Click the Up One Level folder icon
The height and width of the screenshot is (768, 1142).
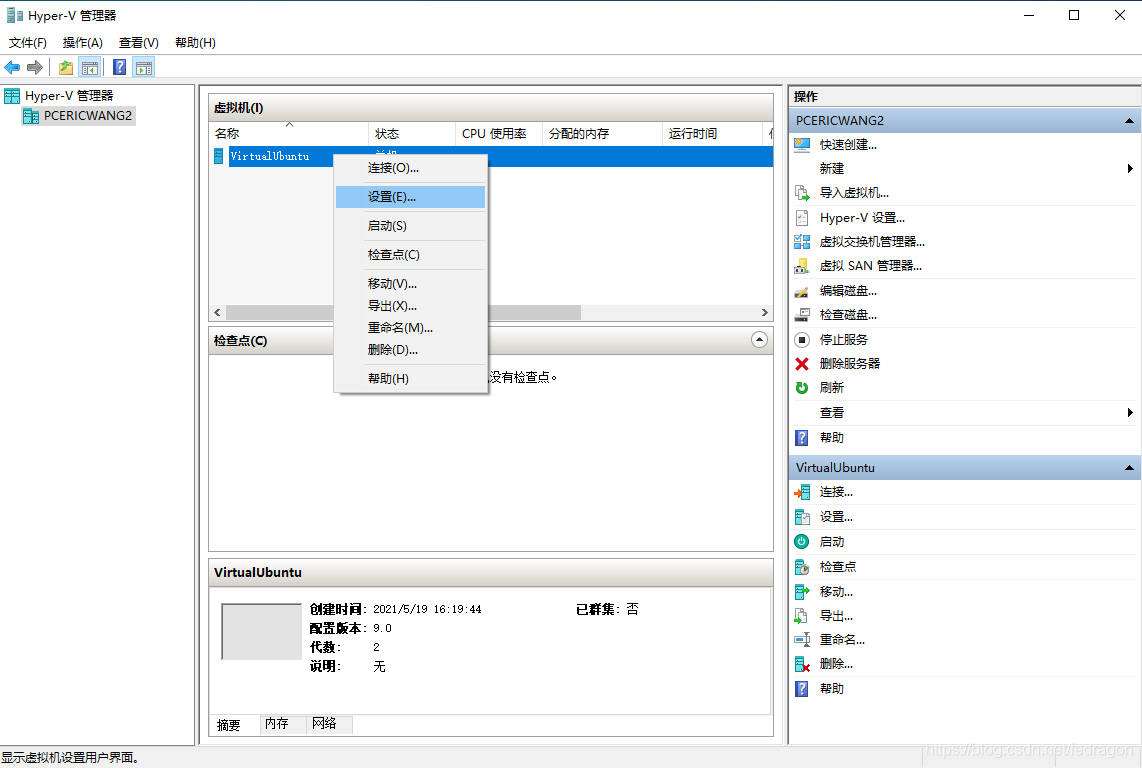66,68
